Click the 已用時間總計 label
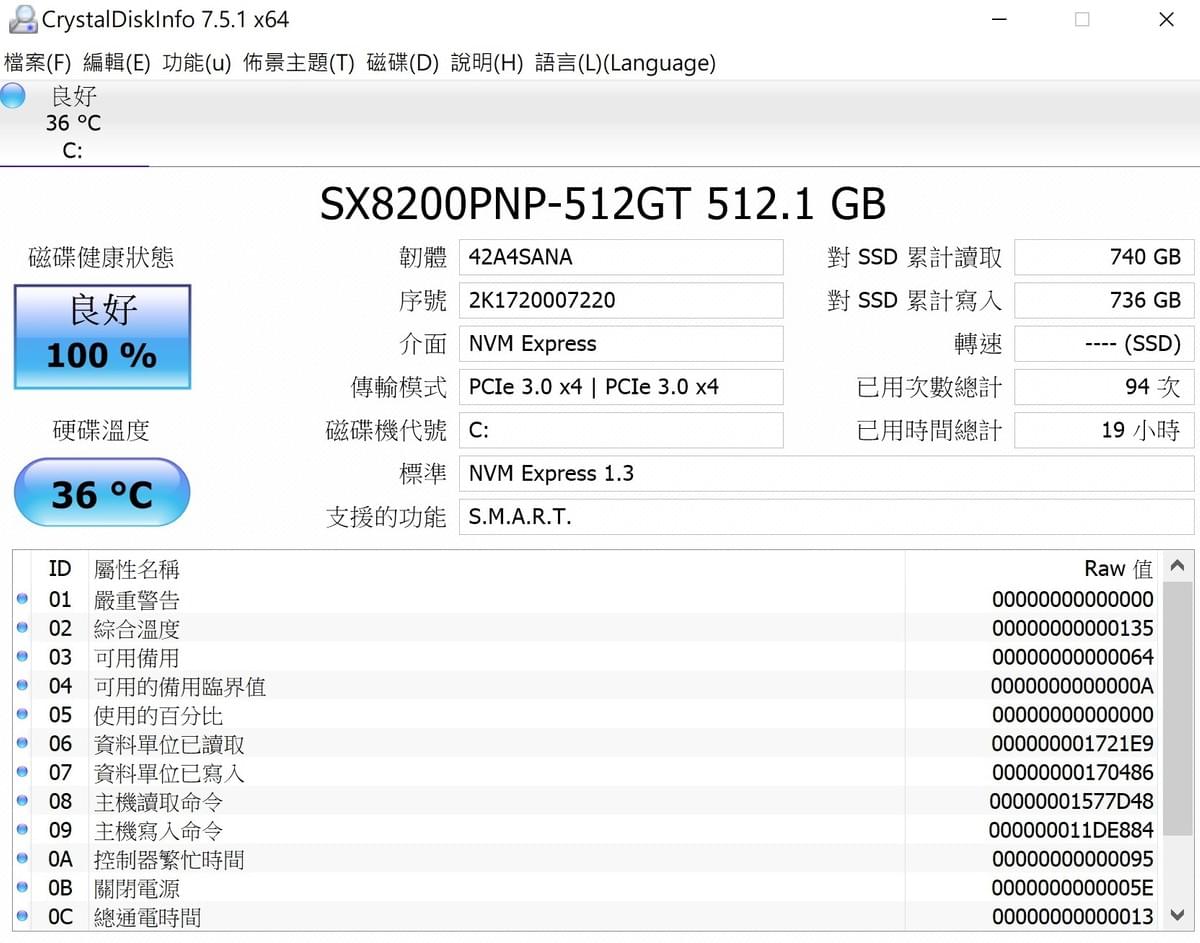The width and height of the screenshot is (1200, 943). pos(929,431)
